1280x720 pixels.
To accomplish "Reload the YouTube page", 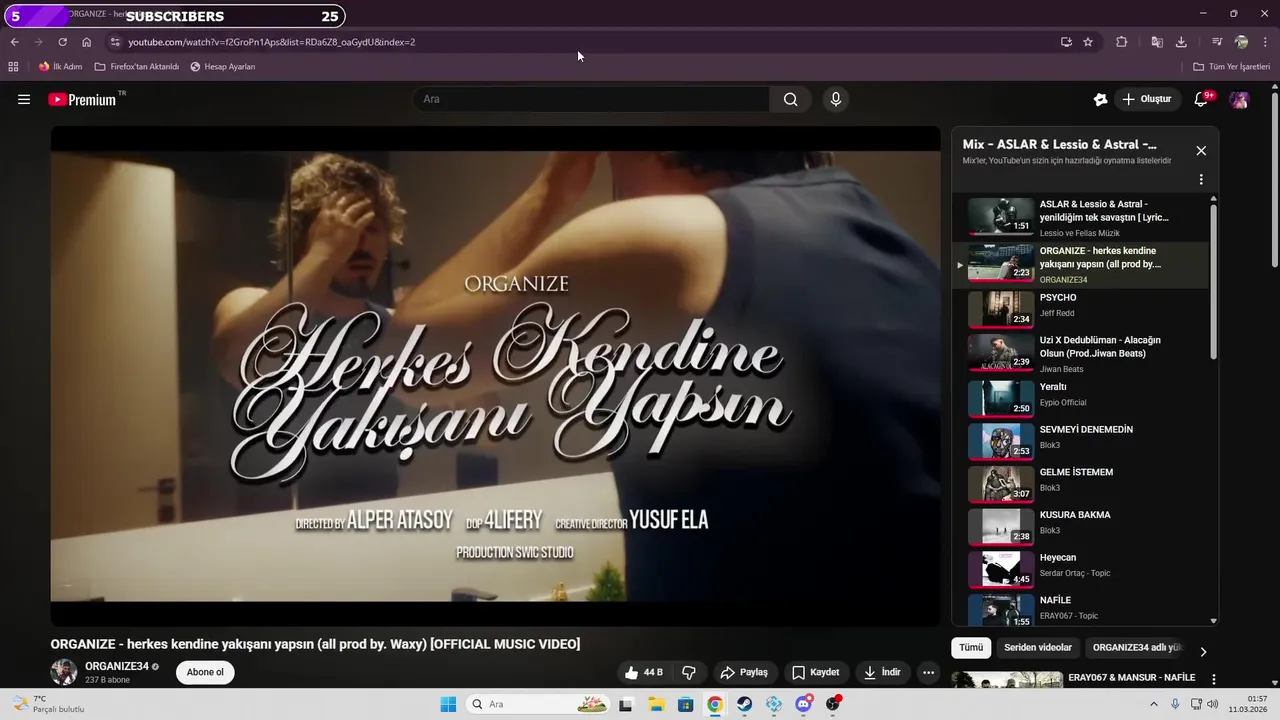I will 62,42.
